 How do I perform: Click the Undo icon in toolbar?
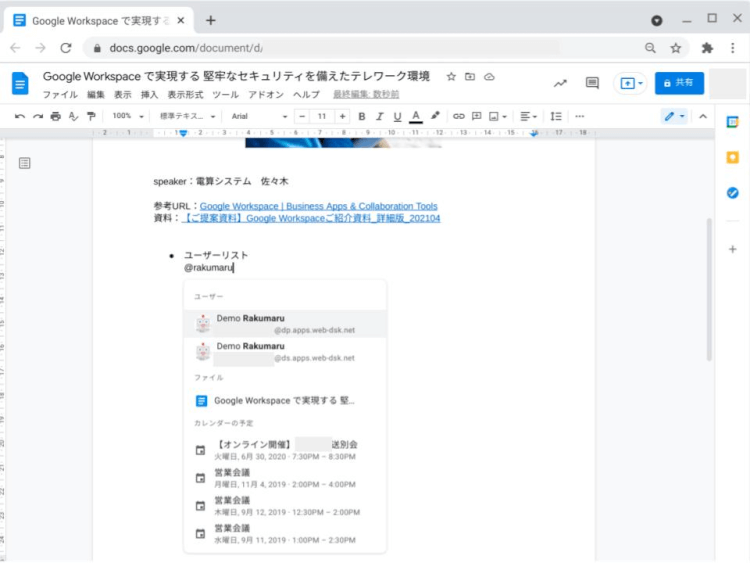[x=20, y=116]
